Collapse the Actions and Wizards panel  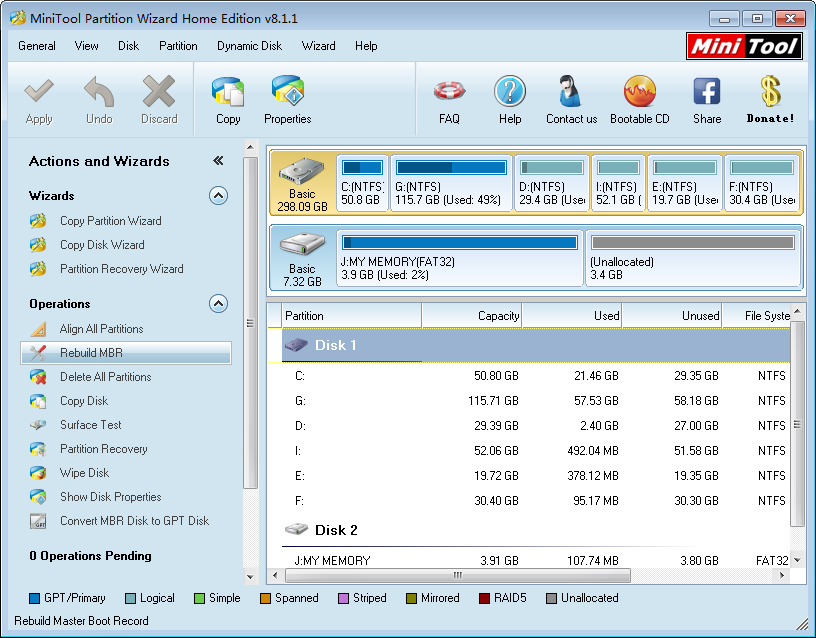point(219,161)
